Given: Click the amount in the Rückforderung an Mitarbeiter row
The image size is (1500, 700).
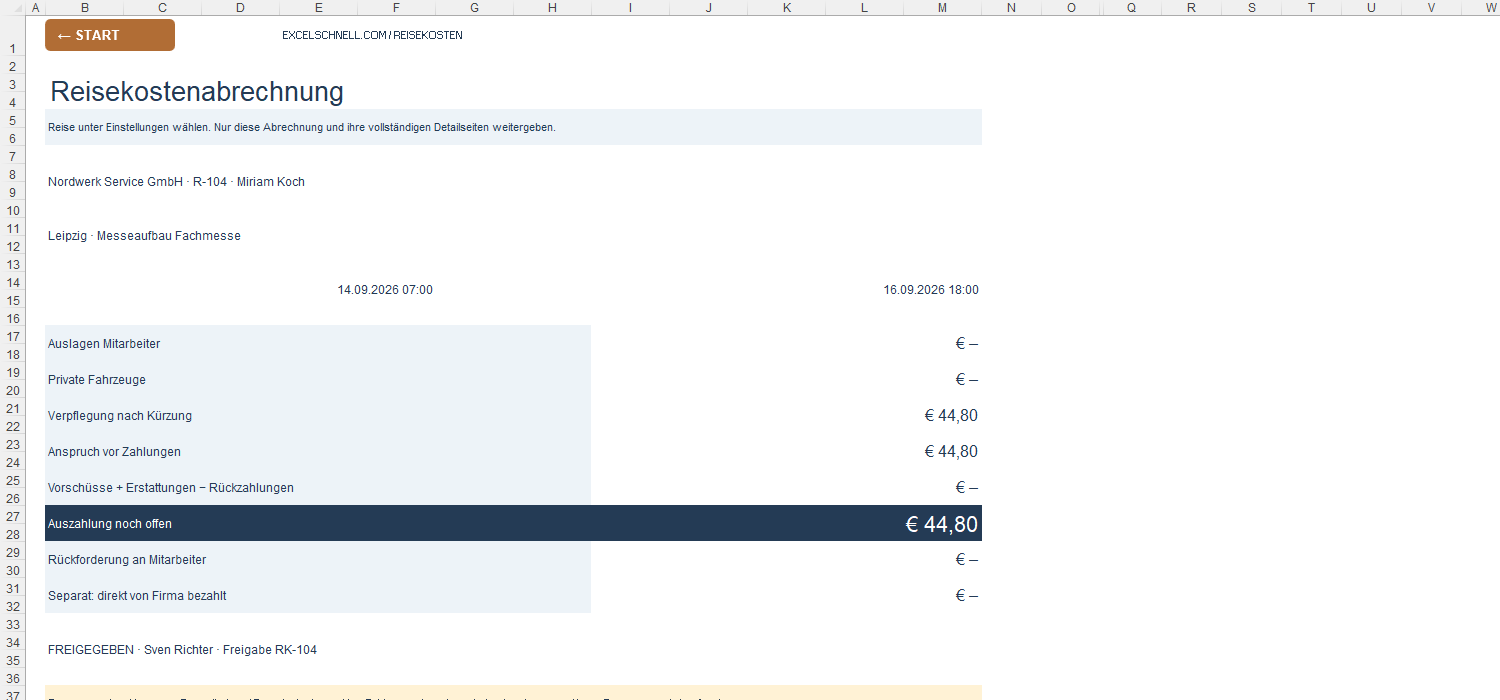Looking at the screenshot, I should (x=966, y=560).
